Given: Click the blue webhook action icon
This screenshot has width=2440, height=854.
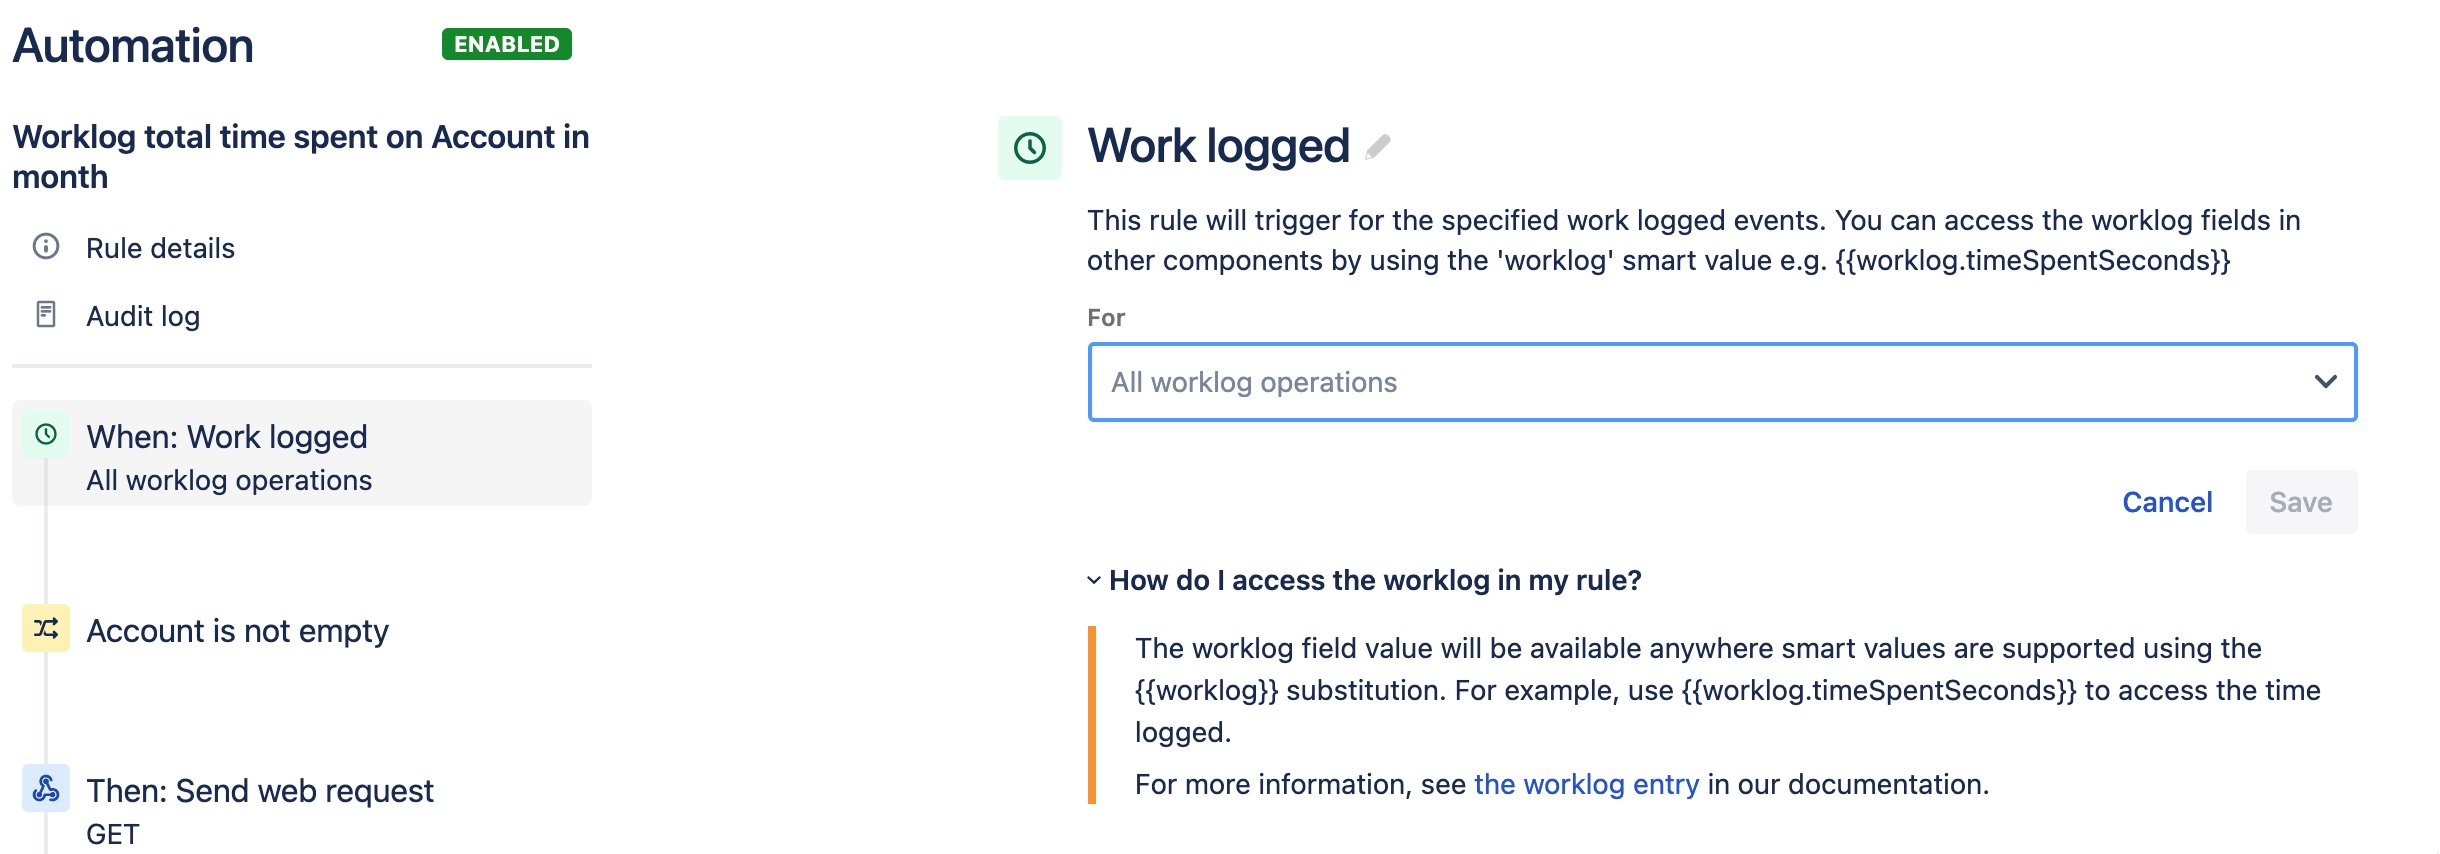Looking at the screenshot, I should click(46, 789).
